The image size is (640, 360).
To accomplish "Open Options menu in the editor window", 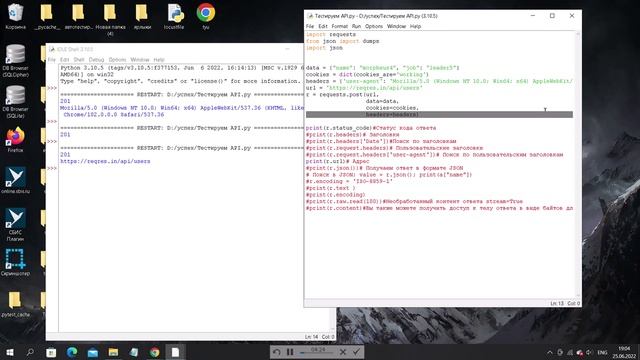I will 374,26.
